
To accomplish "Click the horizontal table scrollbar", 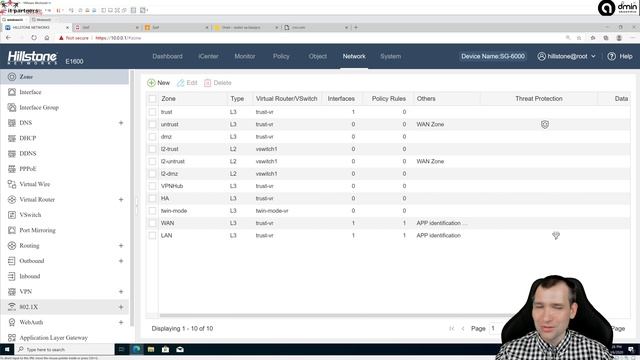I will point(335,316).
